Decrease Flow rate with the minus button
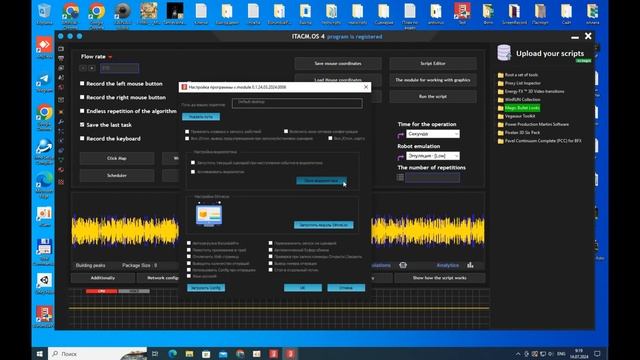 (x=83, y=68)
